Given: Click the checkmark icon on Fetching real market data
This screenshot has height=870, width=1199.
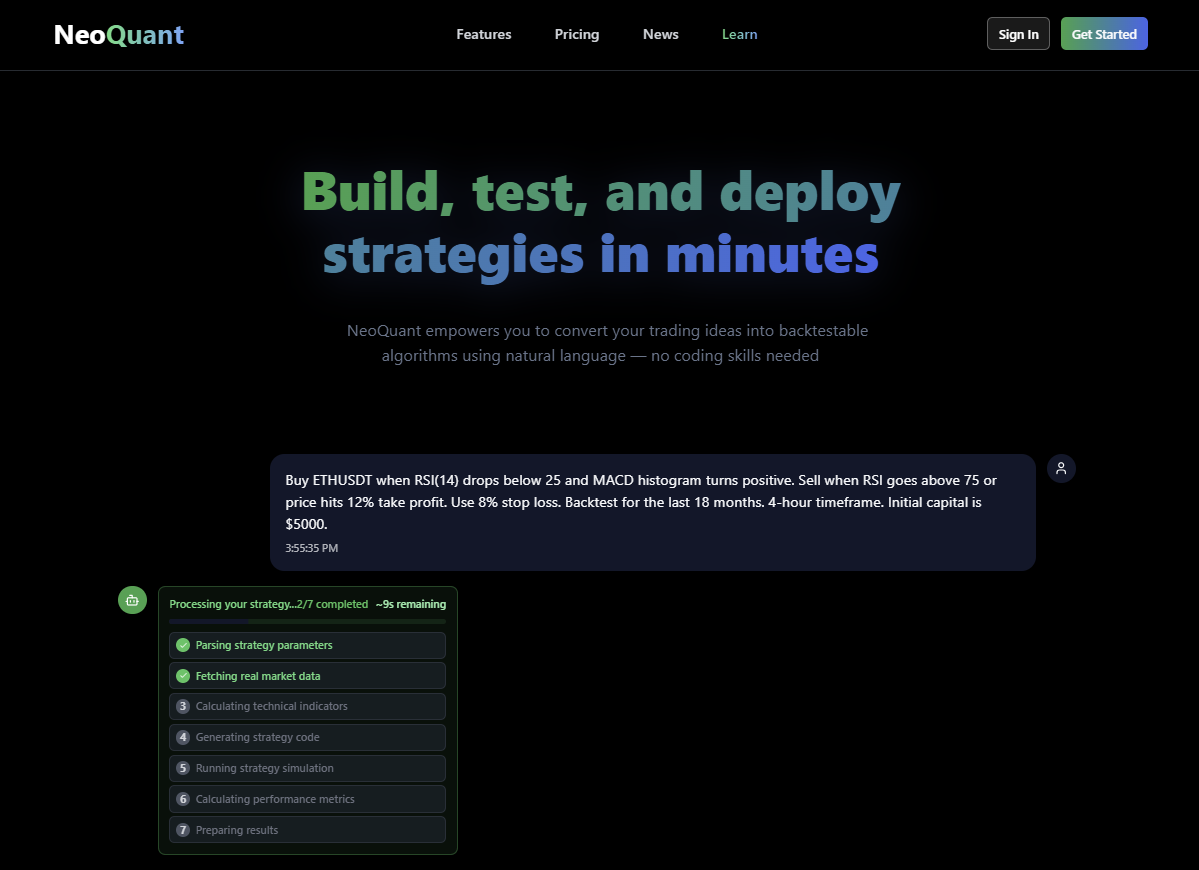Looking at the screenshot, I should (182, 676).
